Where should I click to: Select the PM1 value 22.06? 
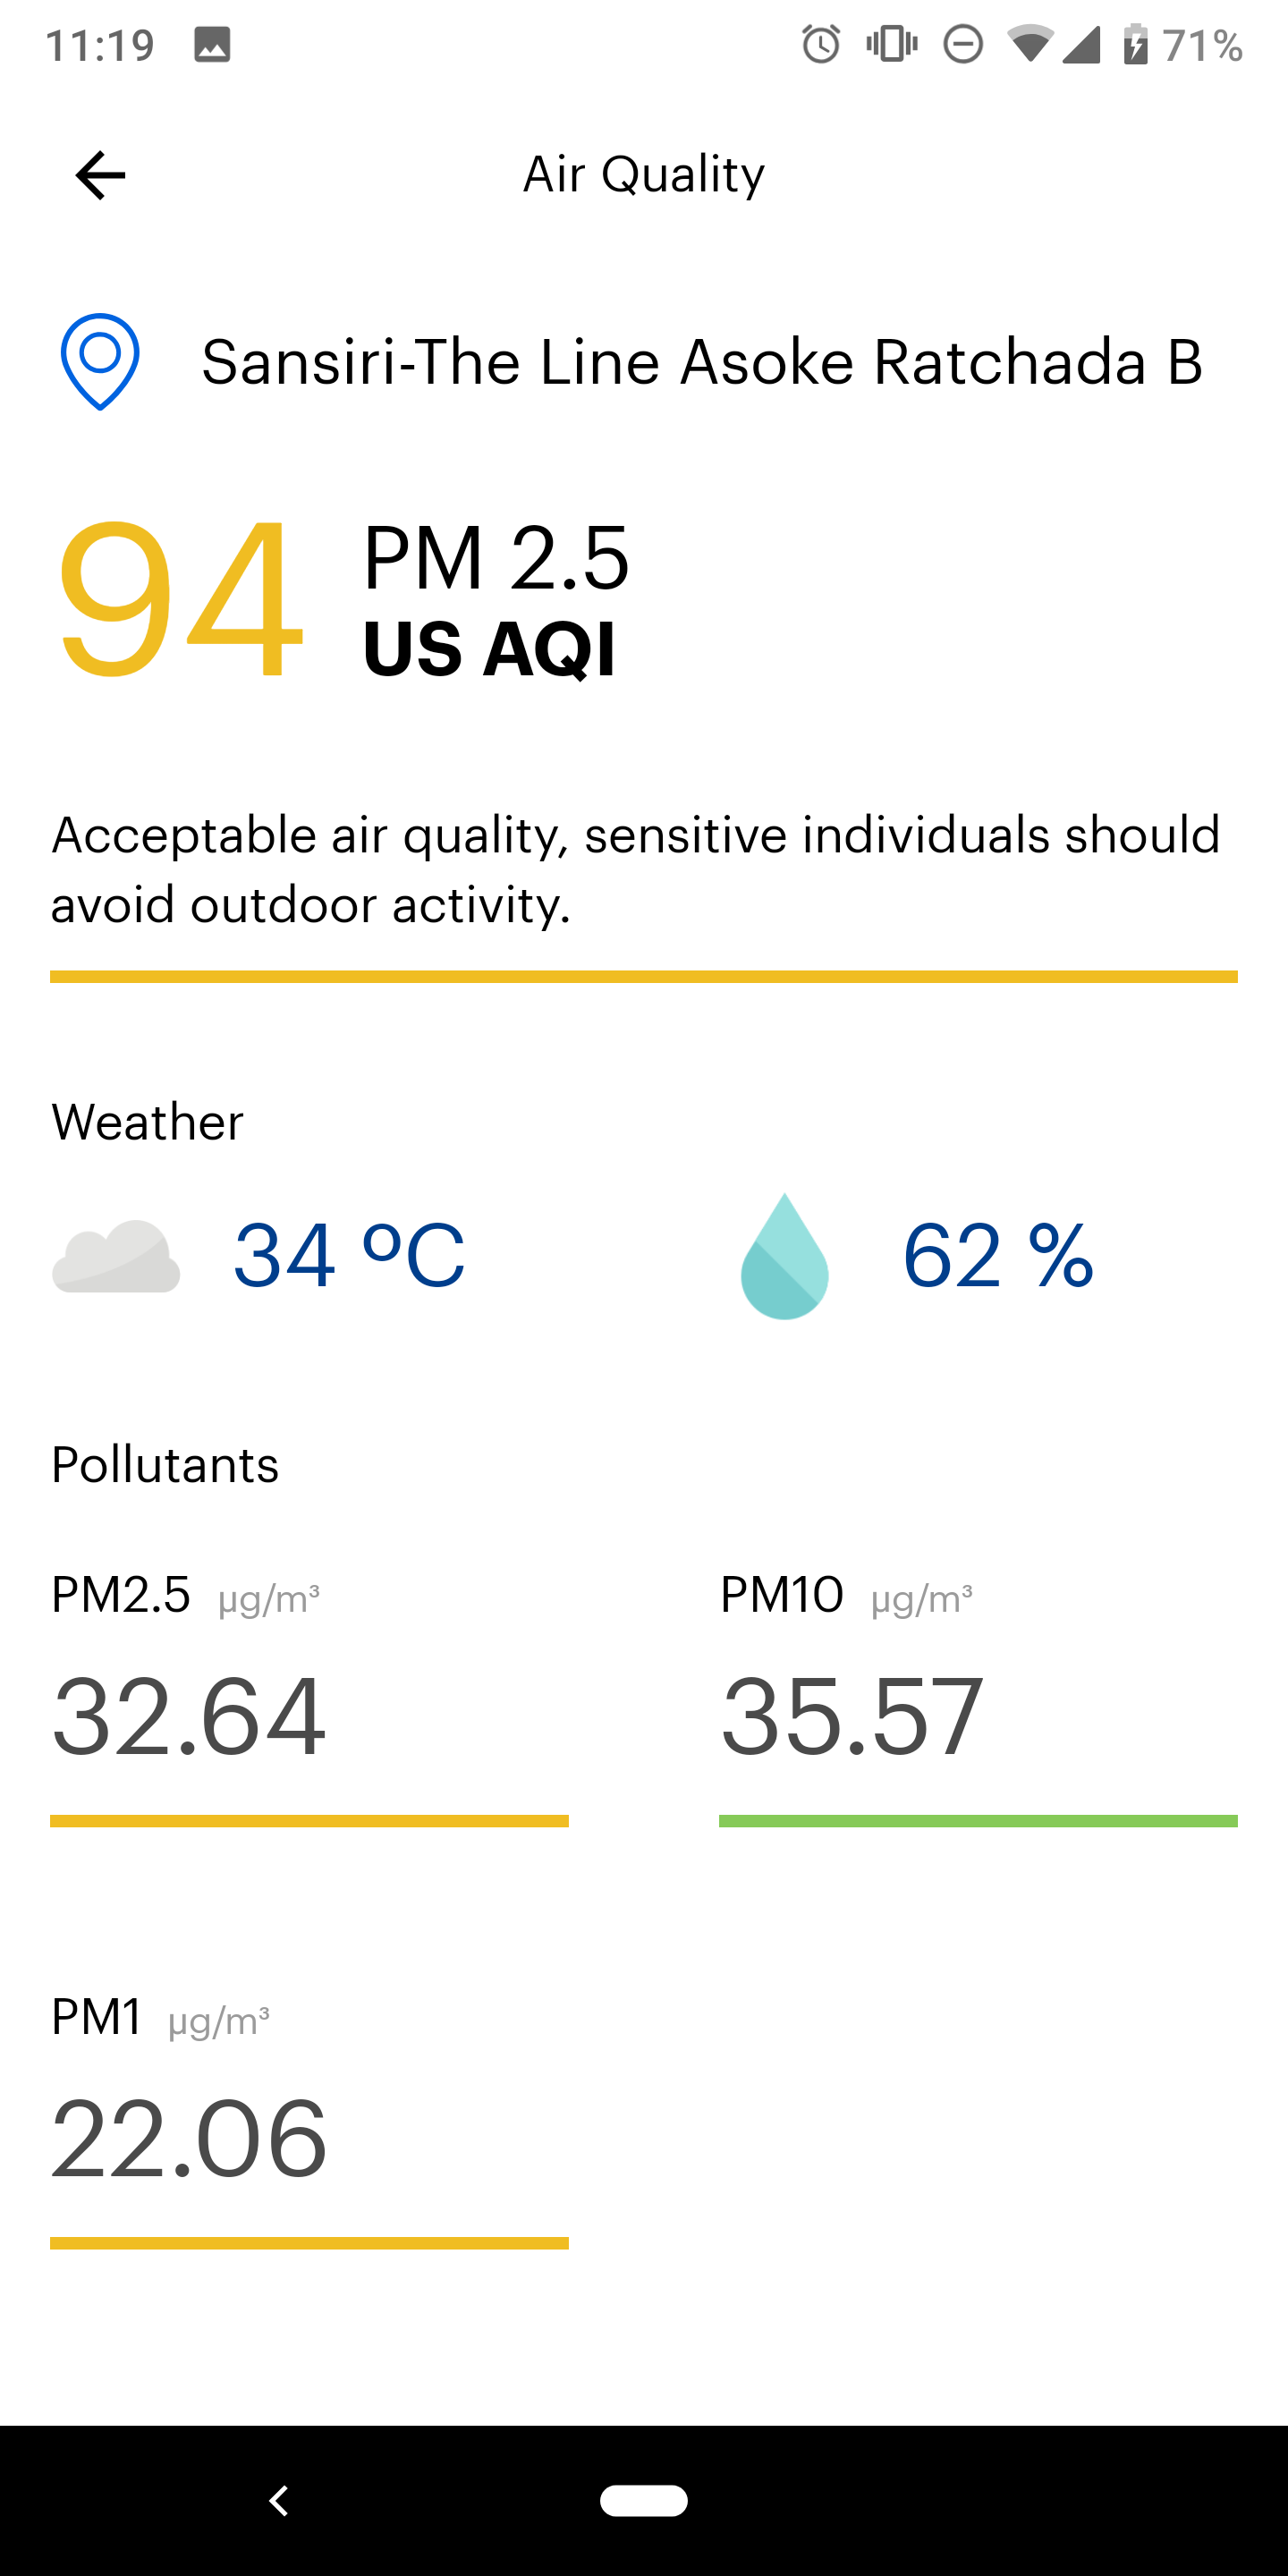click(x=188, y=2138)
